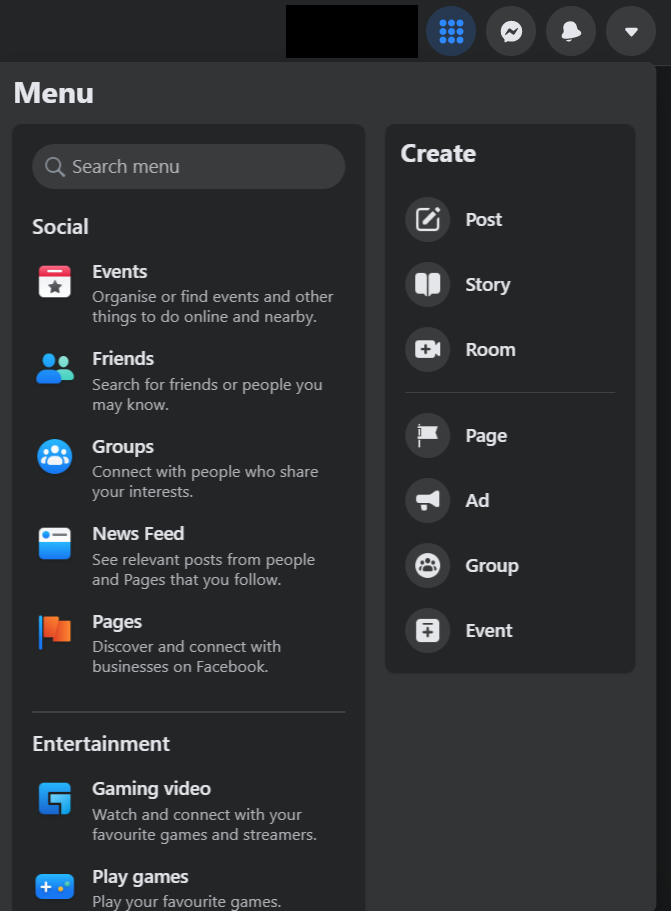Select Play games entry
This screenshot has width=671, height=911.
(x=140, y=877)
